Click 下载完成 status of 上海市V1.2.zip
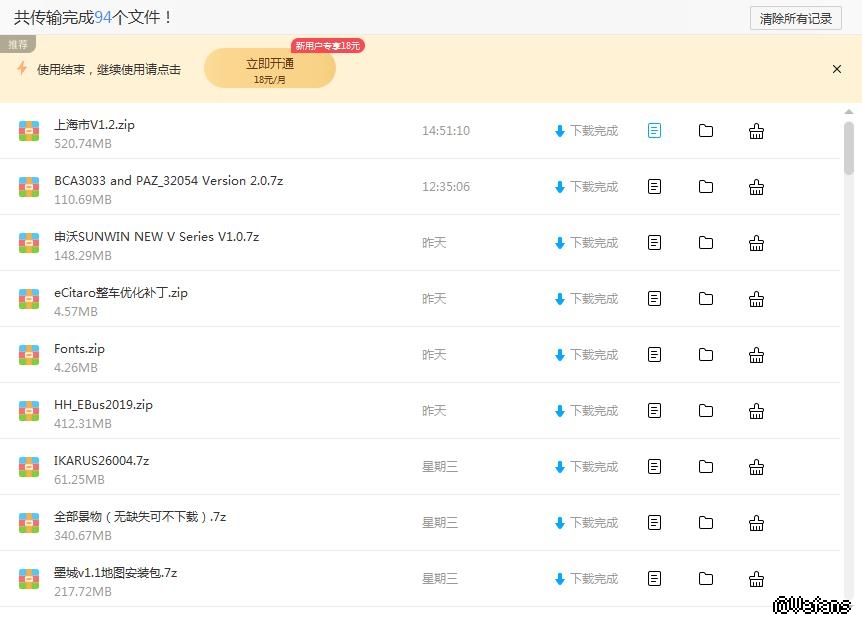Screen dimensions: 862x626 (587, 131)
